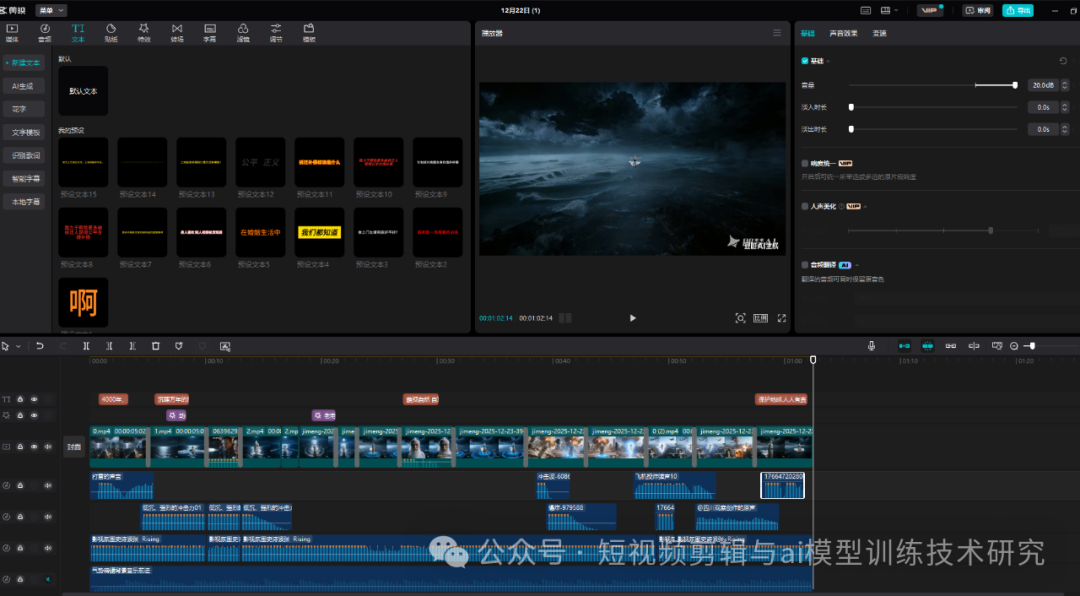Screen dimensions: 1080x596
Task: Open the 特效 effects panel
Action: 144,32
